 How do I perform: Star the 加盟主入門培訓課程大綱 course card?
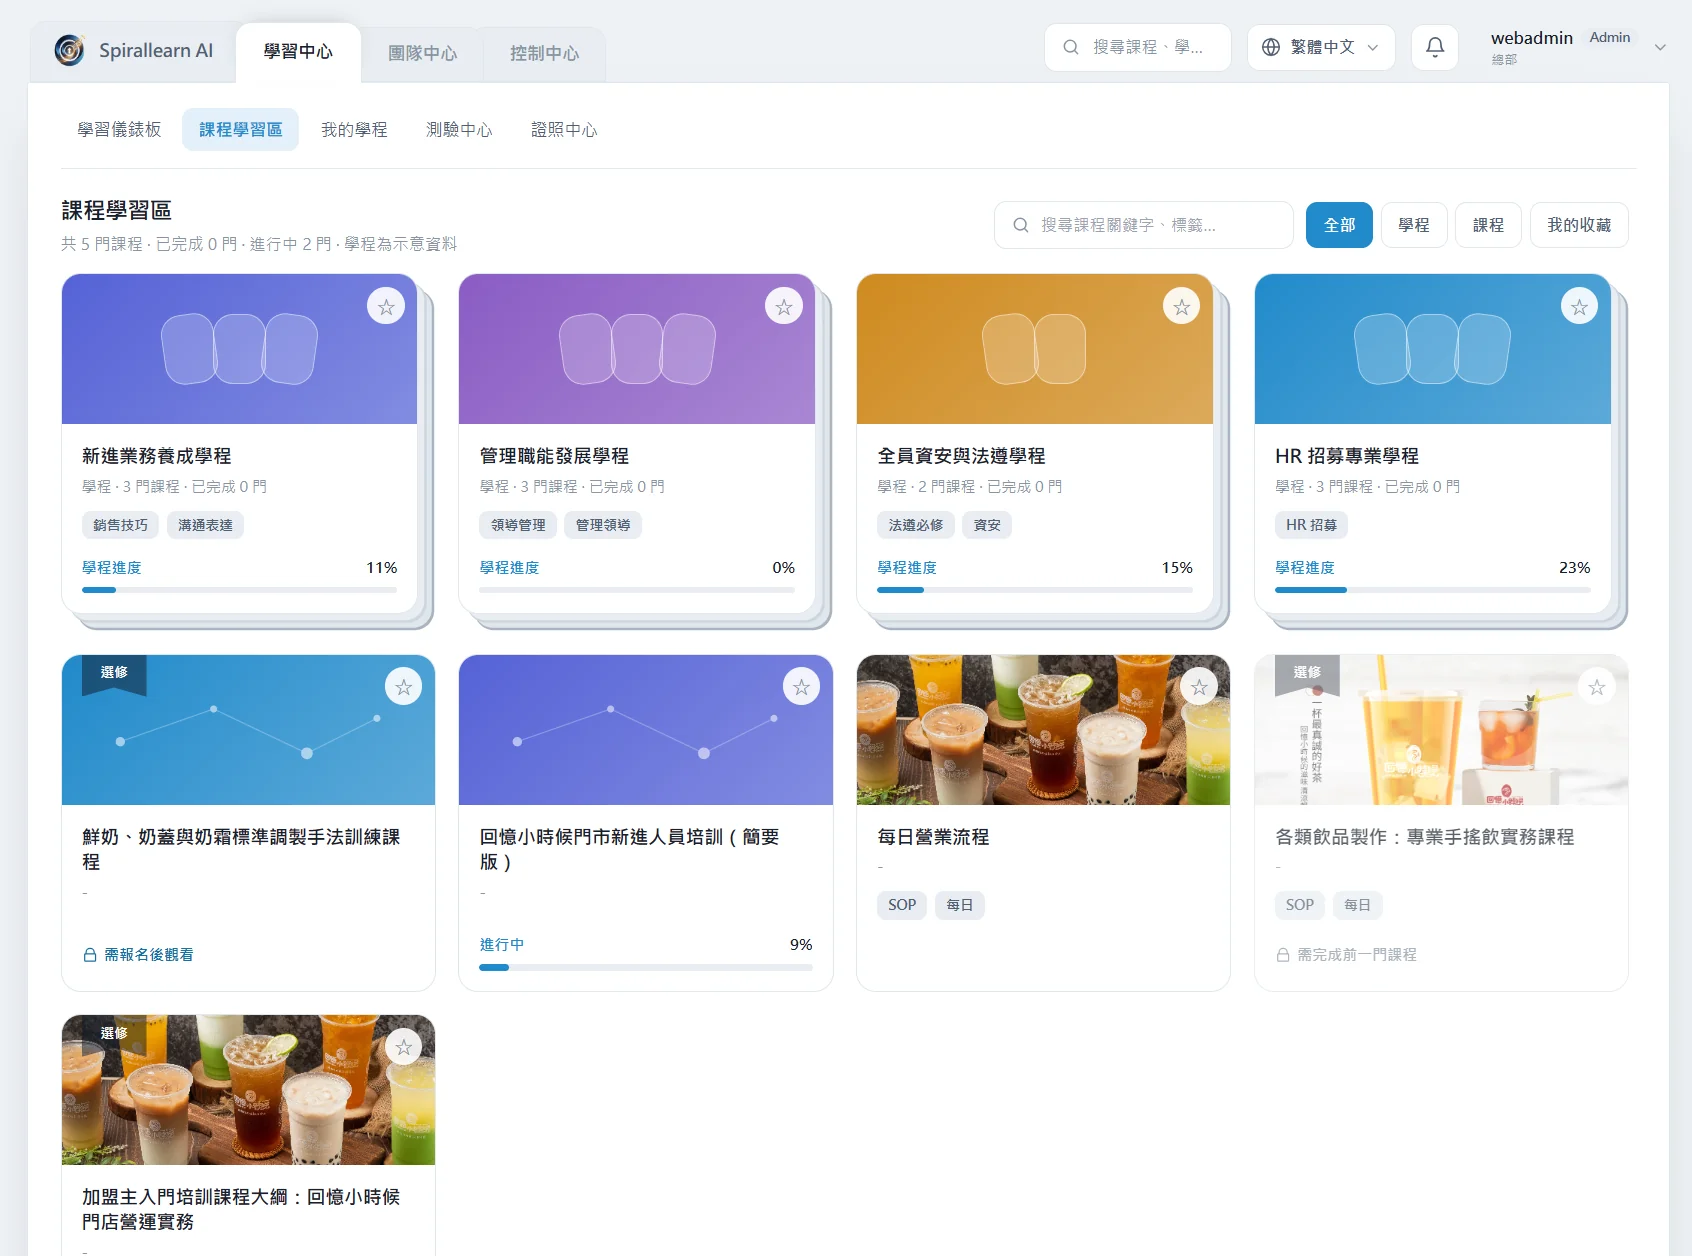pyautogui.click(x=404, y=1047)
